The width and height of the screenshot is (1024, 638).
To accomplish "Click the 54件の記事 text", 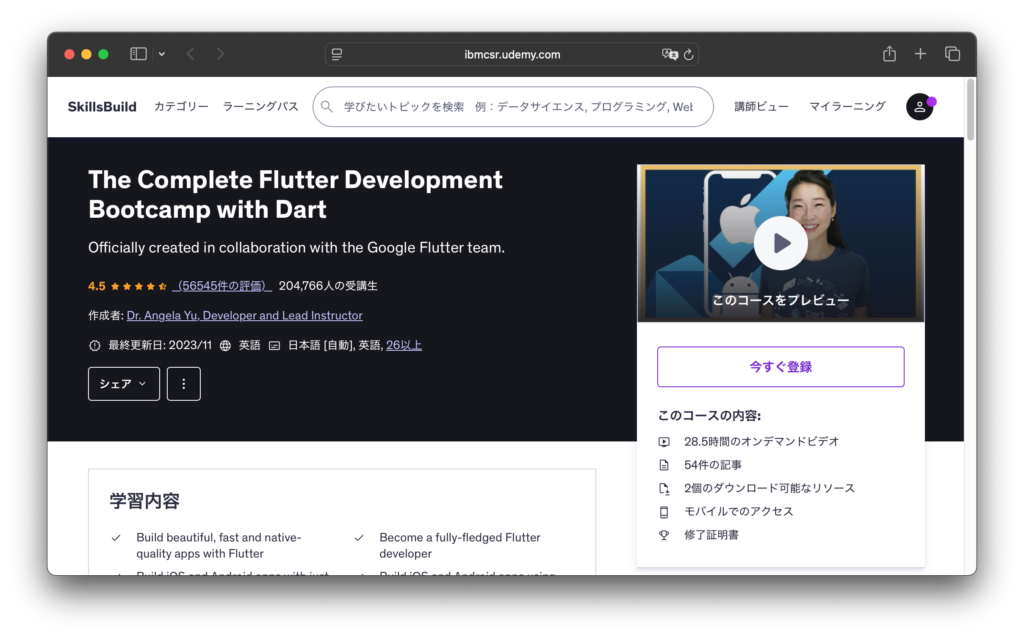I will coord(712,465).
